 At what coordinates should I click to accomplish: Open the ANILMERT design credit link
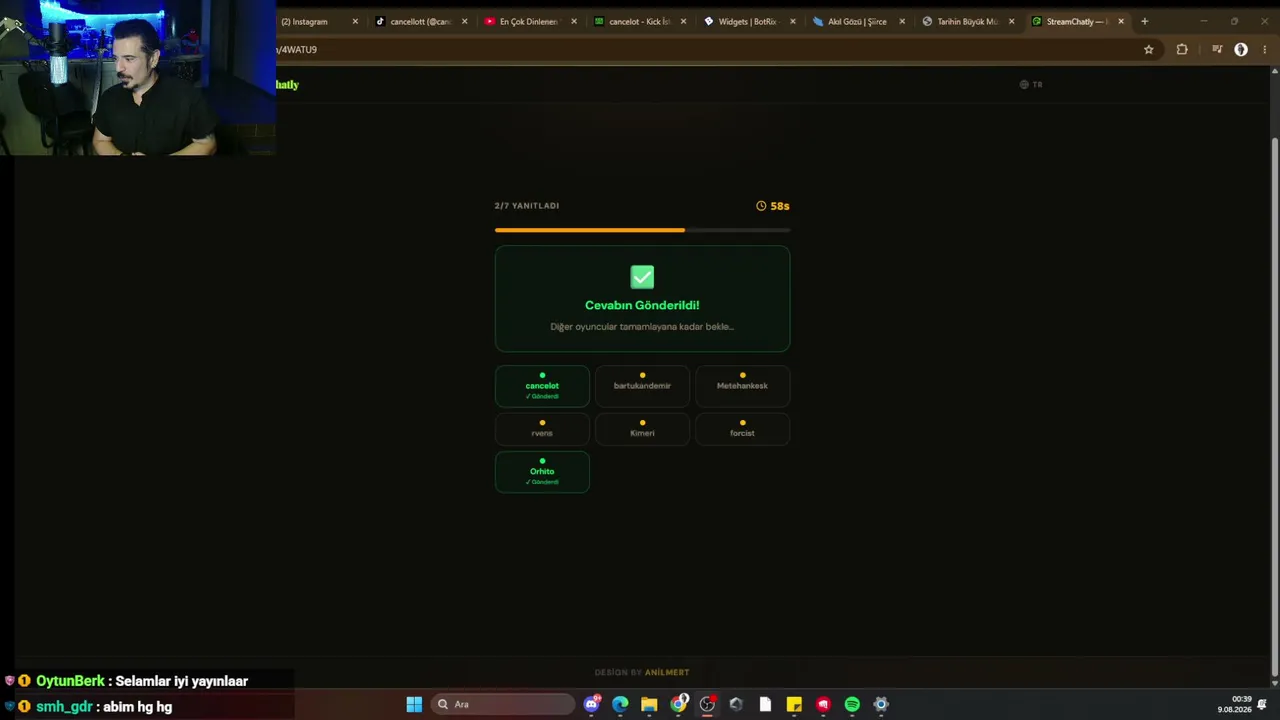[667, 673]
